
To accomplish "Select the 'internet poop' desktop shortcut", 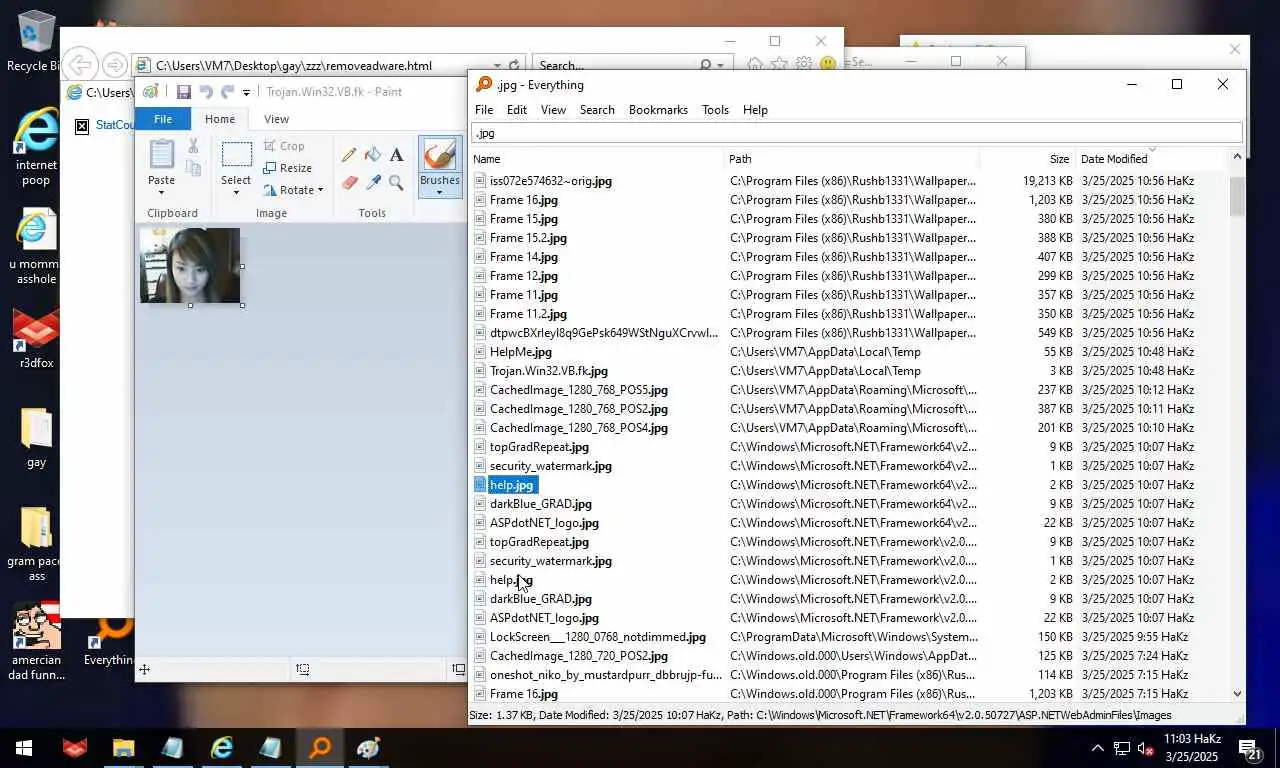I will coord(36,146).
